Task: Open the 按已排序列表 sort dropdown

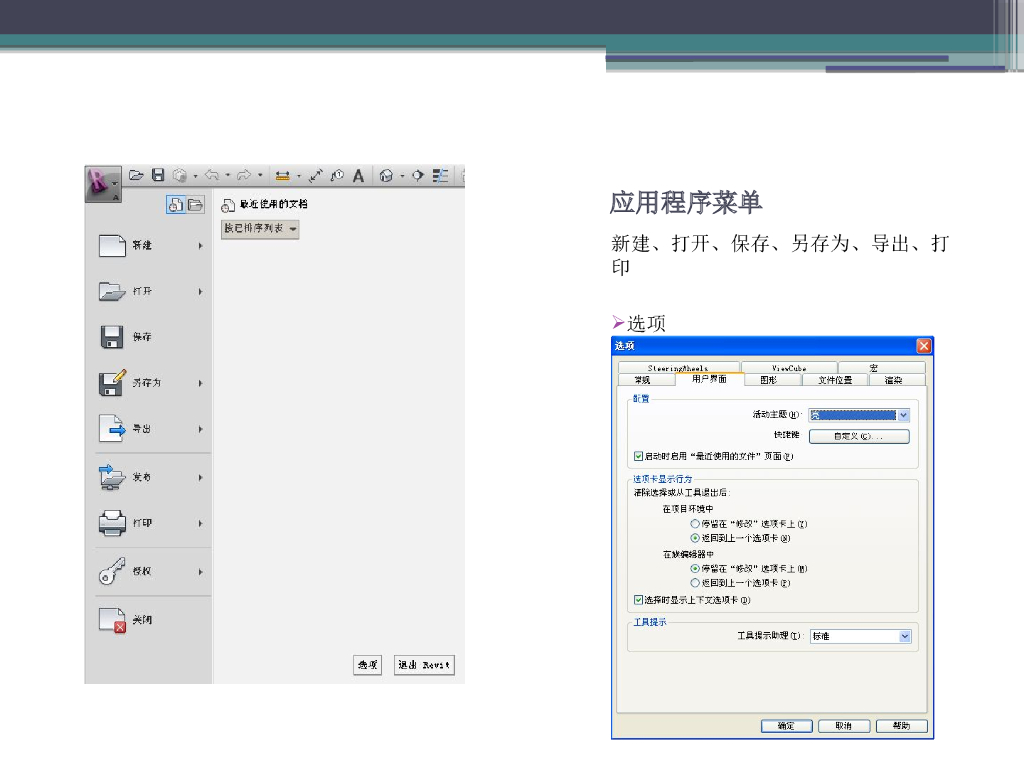Action: [260, 229]
